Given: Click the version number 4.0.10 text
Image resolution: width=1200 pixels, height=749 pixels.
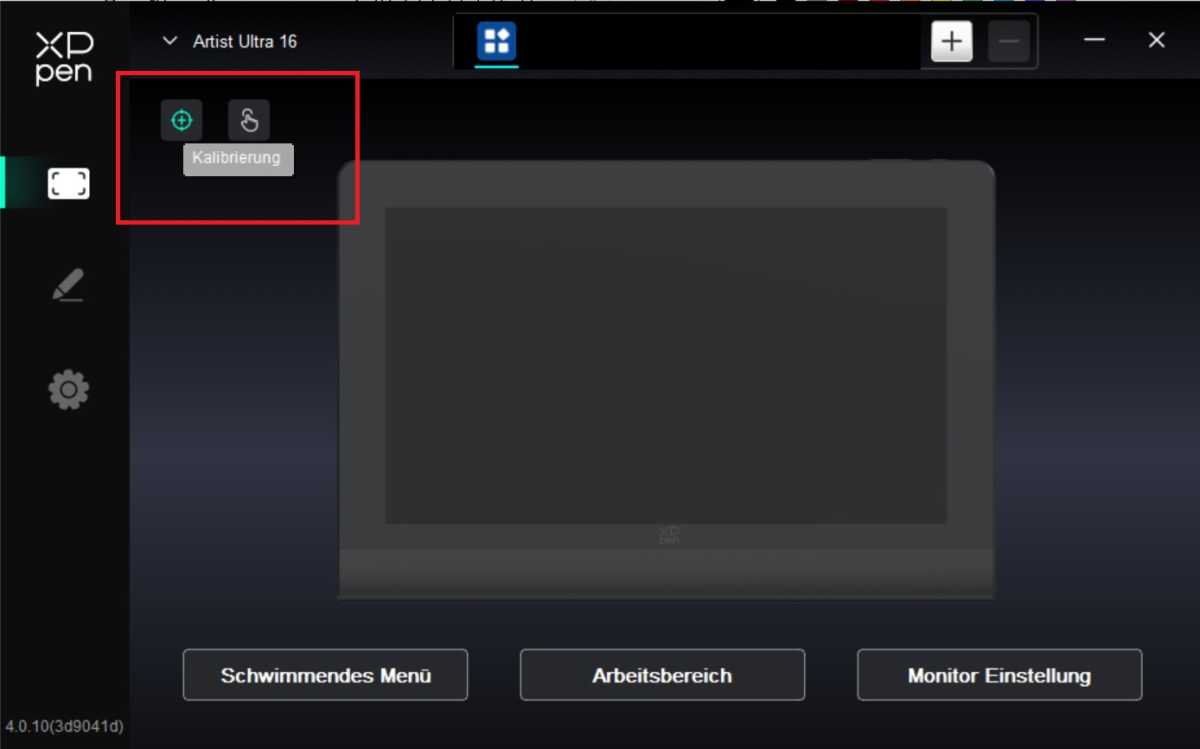Looking at the screenshot, I should (64, 726).
